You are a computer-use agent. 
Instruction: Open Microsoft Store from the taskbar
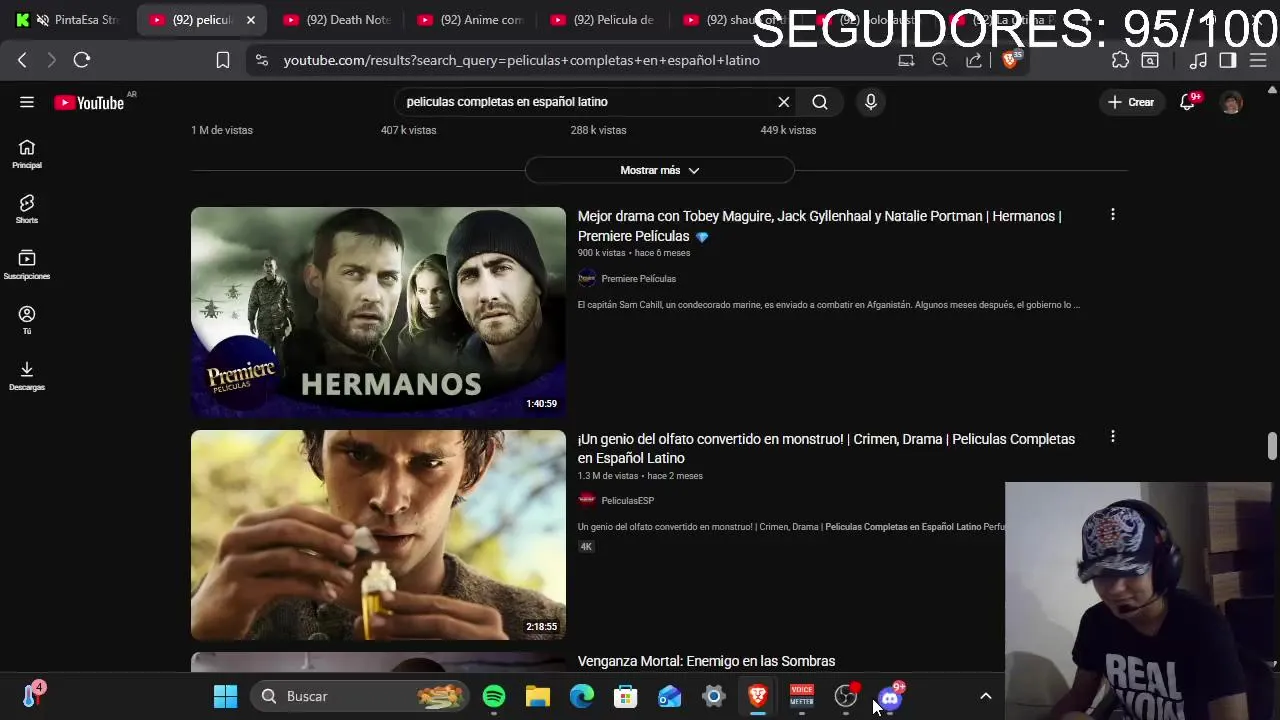point(626,696)
